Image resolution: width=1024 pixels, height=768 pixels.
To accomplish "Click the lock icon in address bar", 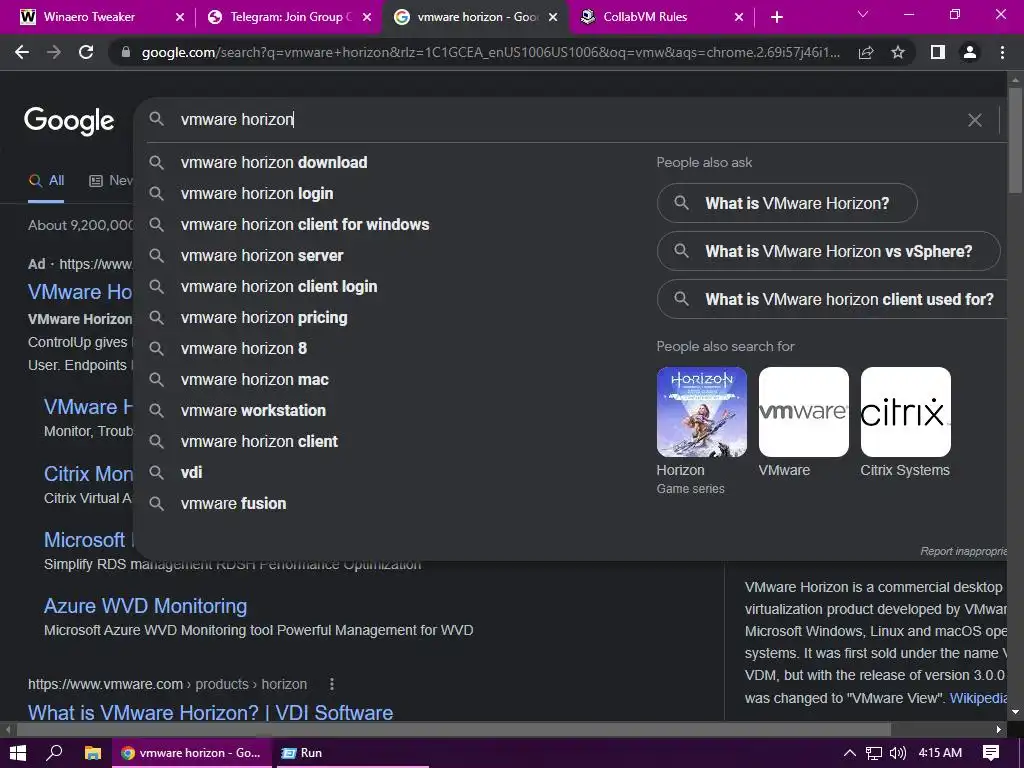I will (126, 52).
